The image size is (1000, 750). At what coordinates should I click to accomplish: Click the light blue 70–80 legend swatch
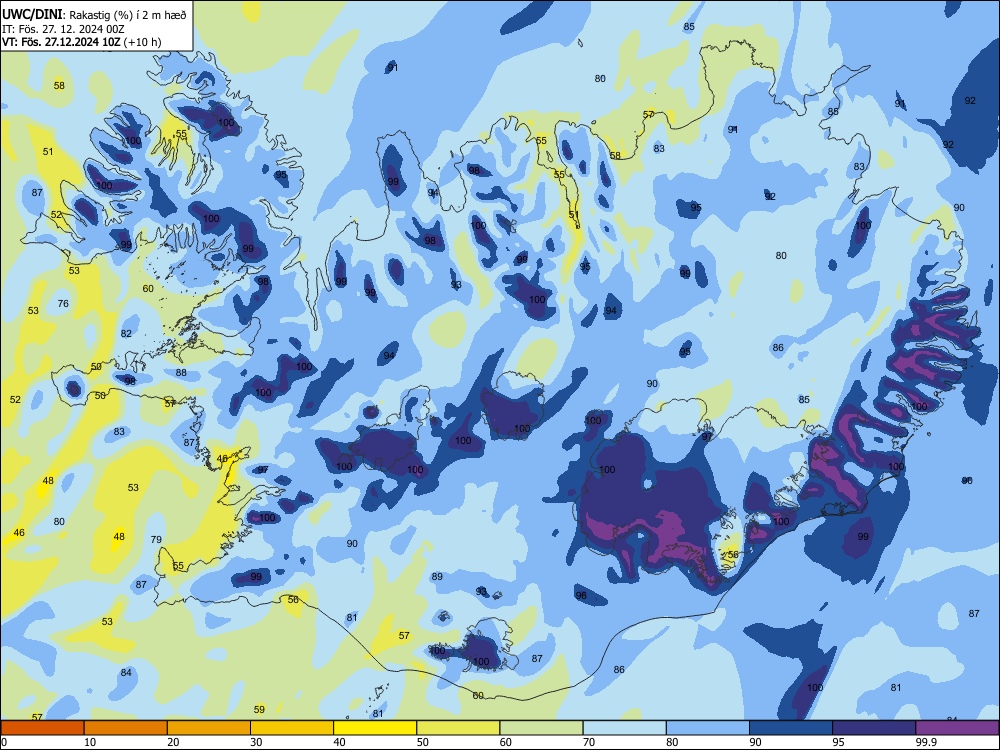[624, 728]
